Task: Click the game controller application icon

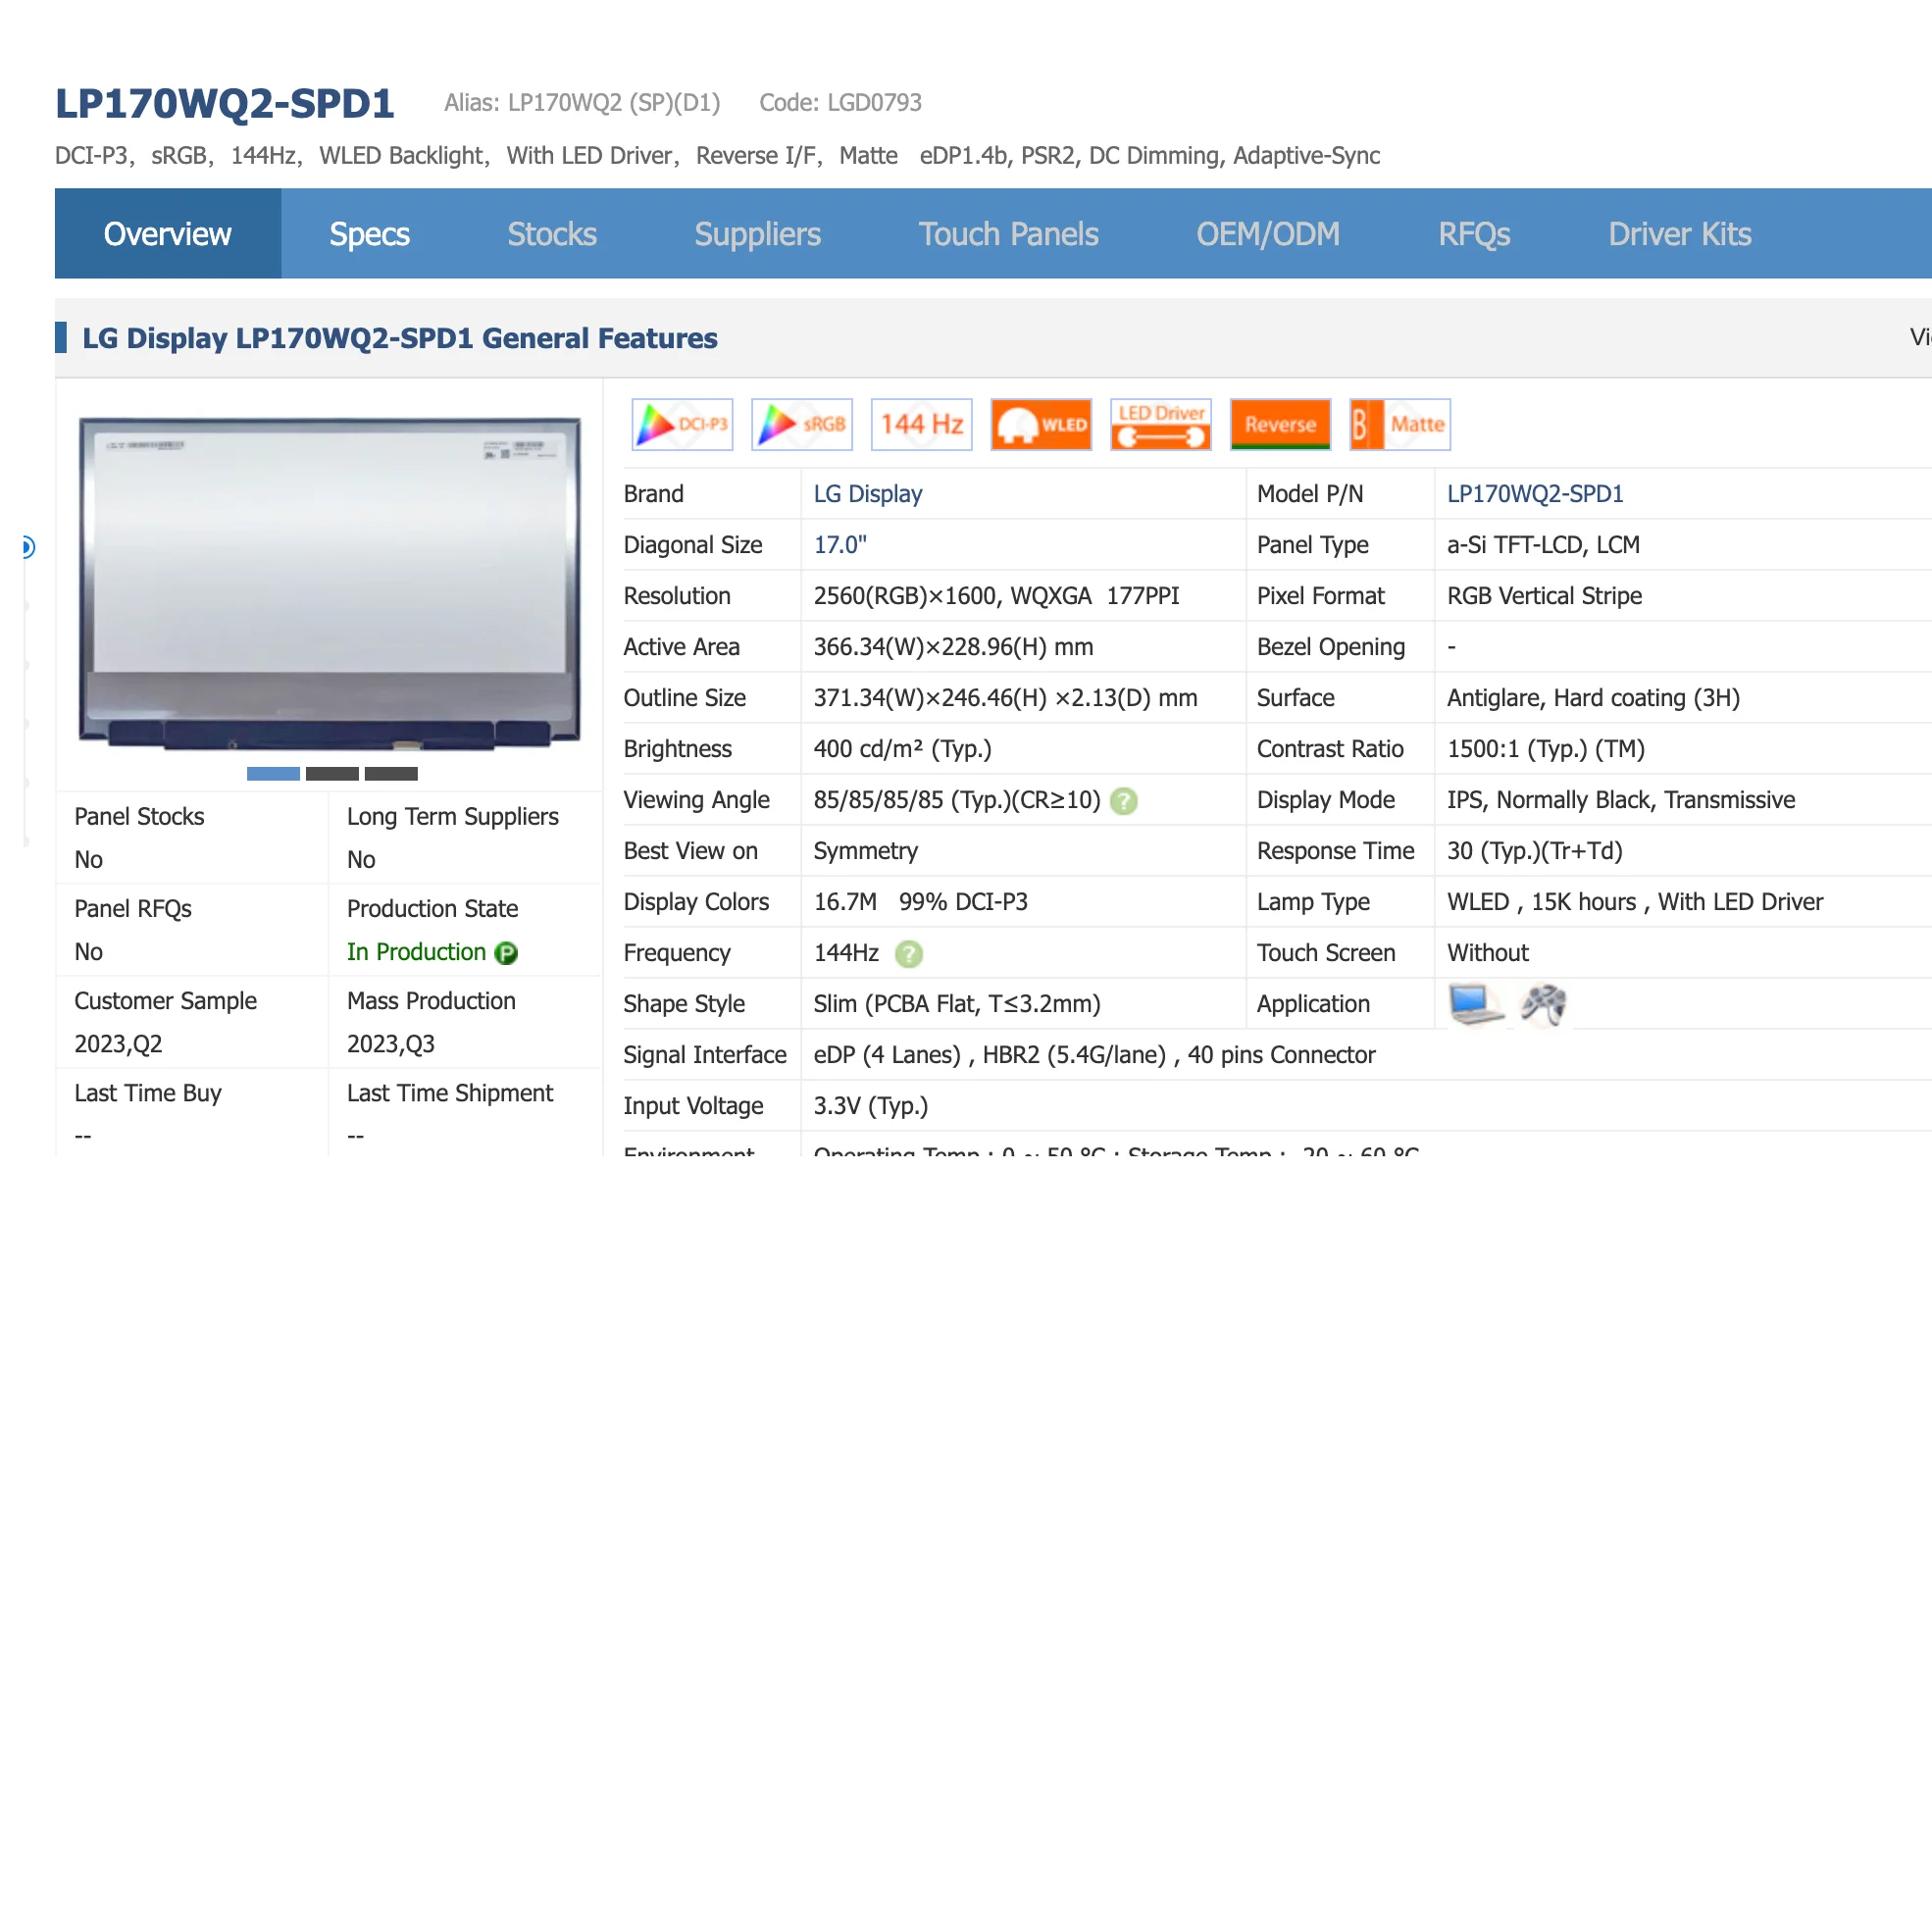Action: 1543,1004
